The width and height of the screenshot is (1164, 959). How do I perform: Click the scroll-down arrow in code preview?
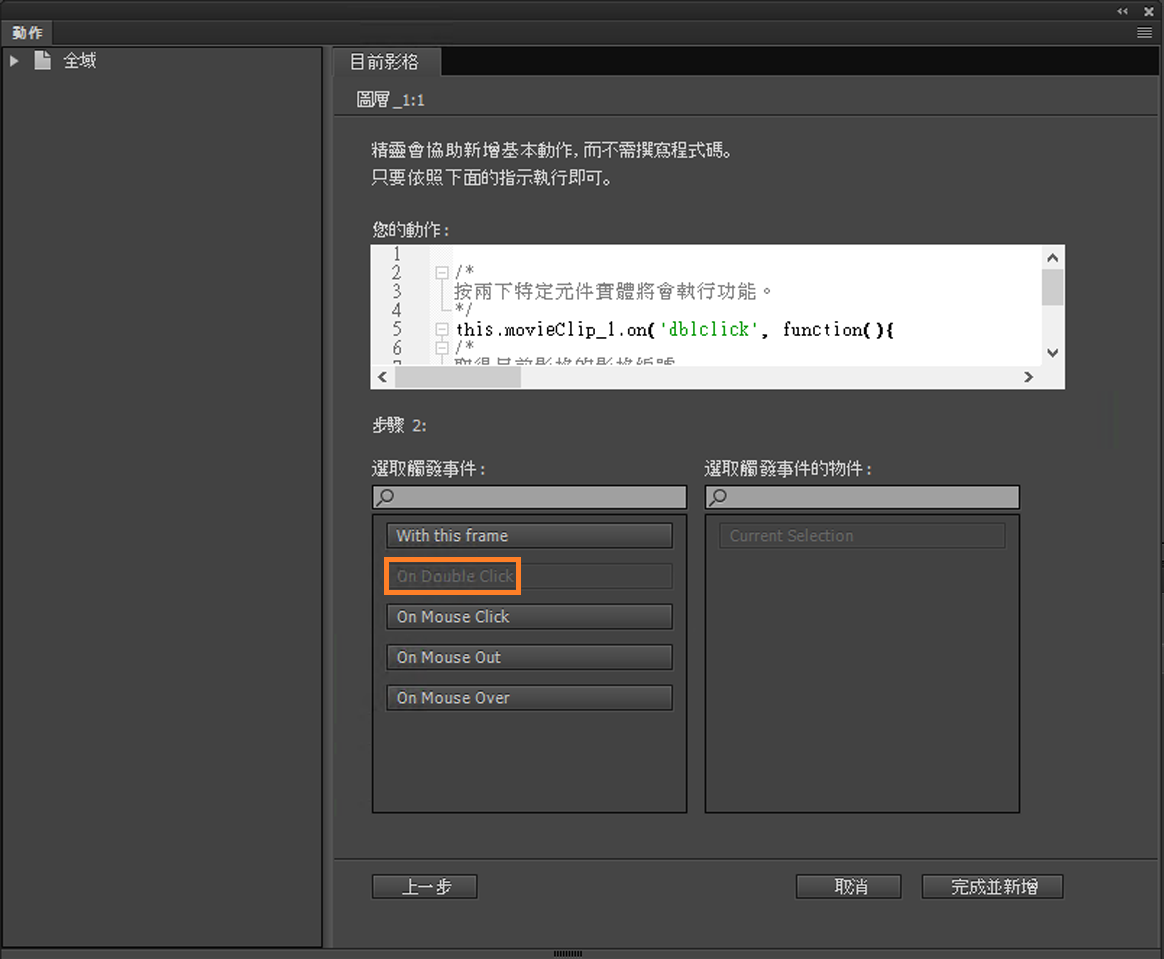tap(1052, 352)
